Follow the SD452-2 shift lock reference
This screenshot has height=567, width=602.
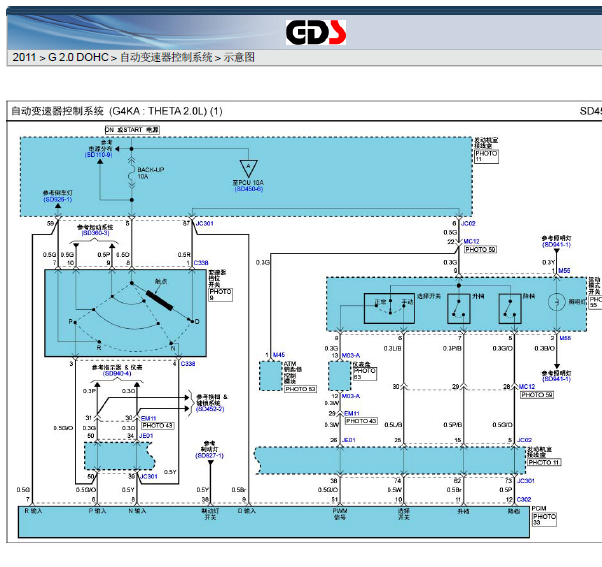click(210, 409)
